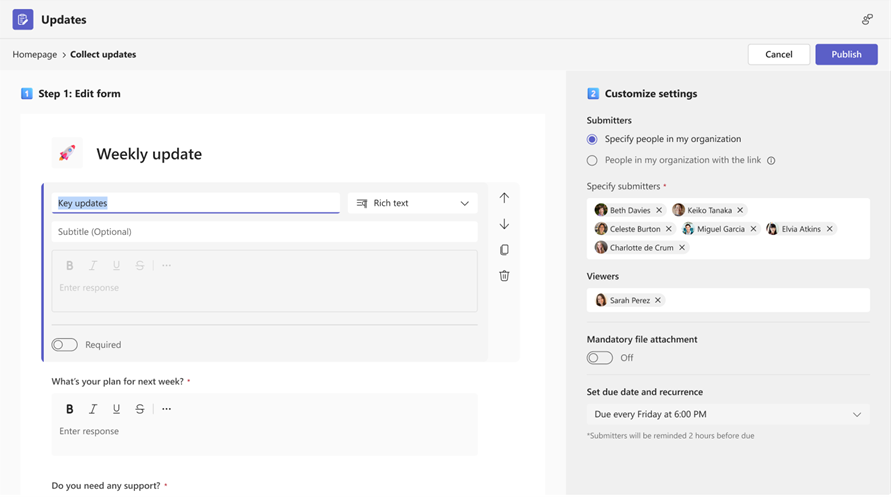Expand the due date and recurrence dropdown
Viewport: 891px width, 497px height.
pyautogui.click(x=727, y=414)
